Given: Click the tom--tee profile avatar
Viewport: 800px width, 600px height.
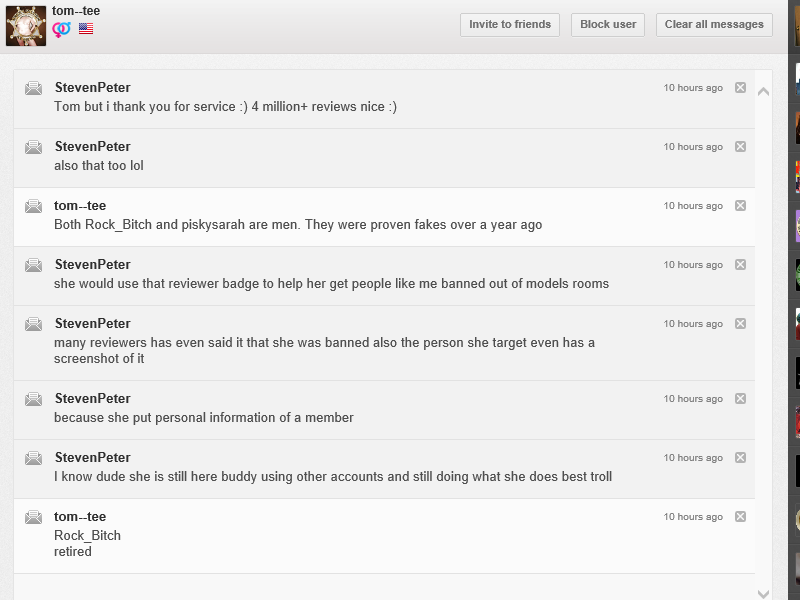Looking at the screenshot, I should (26, 26).
